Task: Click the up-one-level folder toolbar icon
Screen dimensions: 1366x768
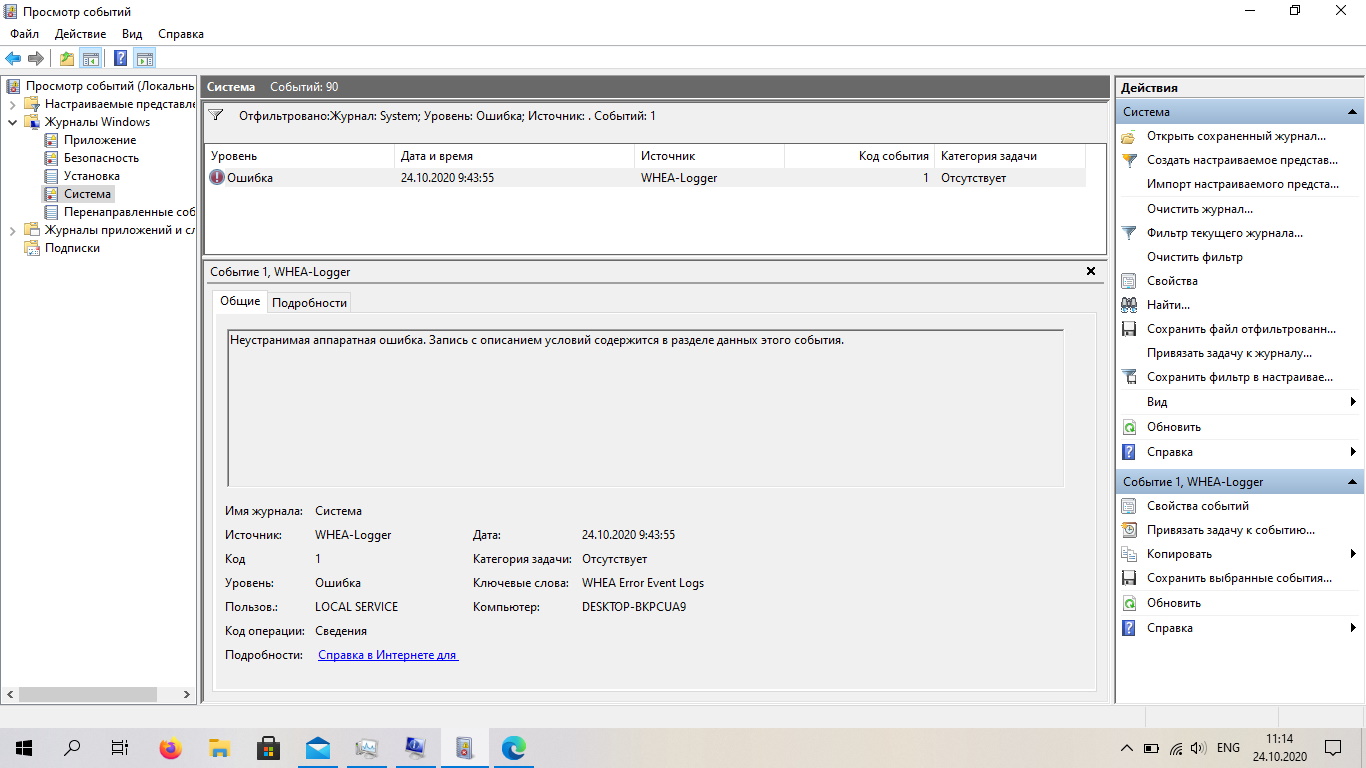Action: 66,58
